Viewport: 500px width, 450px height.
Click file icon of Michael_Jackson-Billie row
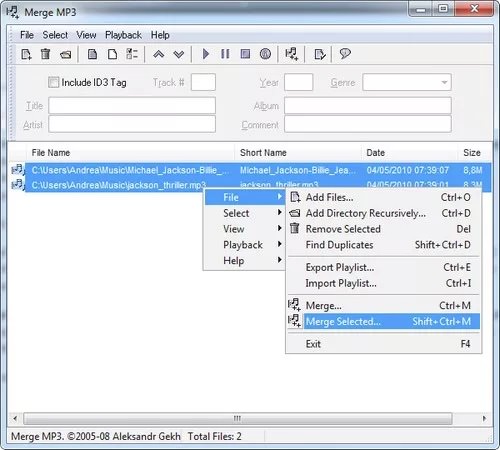(17, 170)
